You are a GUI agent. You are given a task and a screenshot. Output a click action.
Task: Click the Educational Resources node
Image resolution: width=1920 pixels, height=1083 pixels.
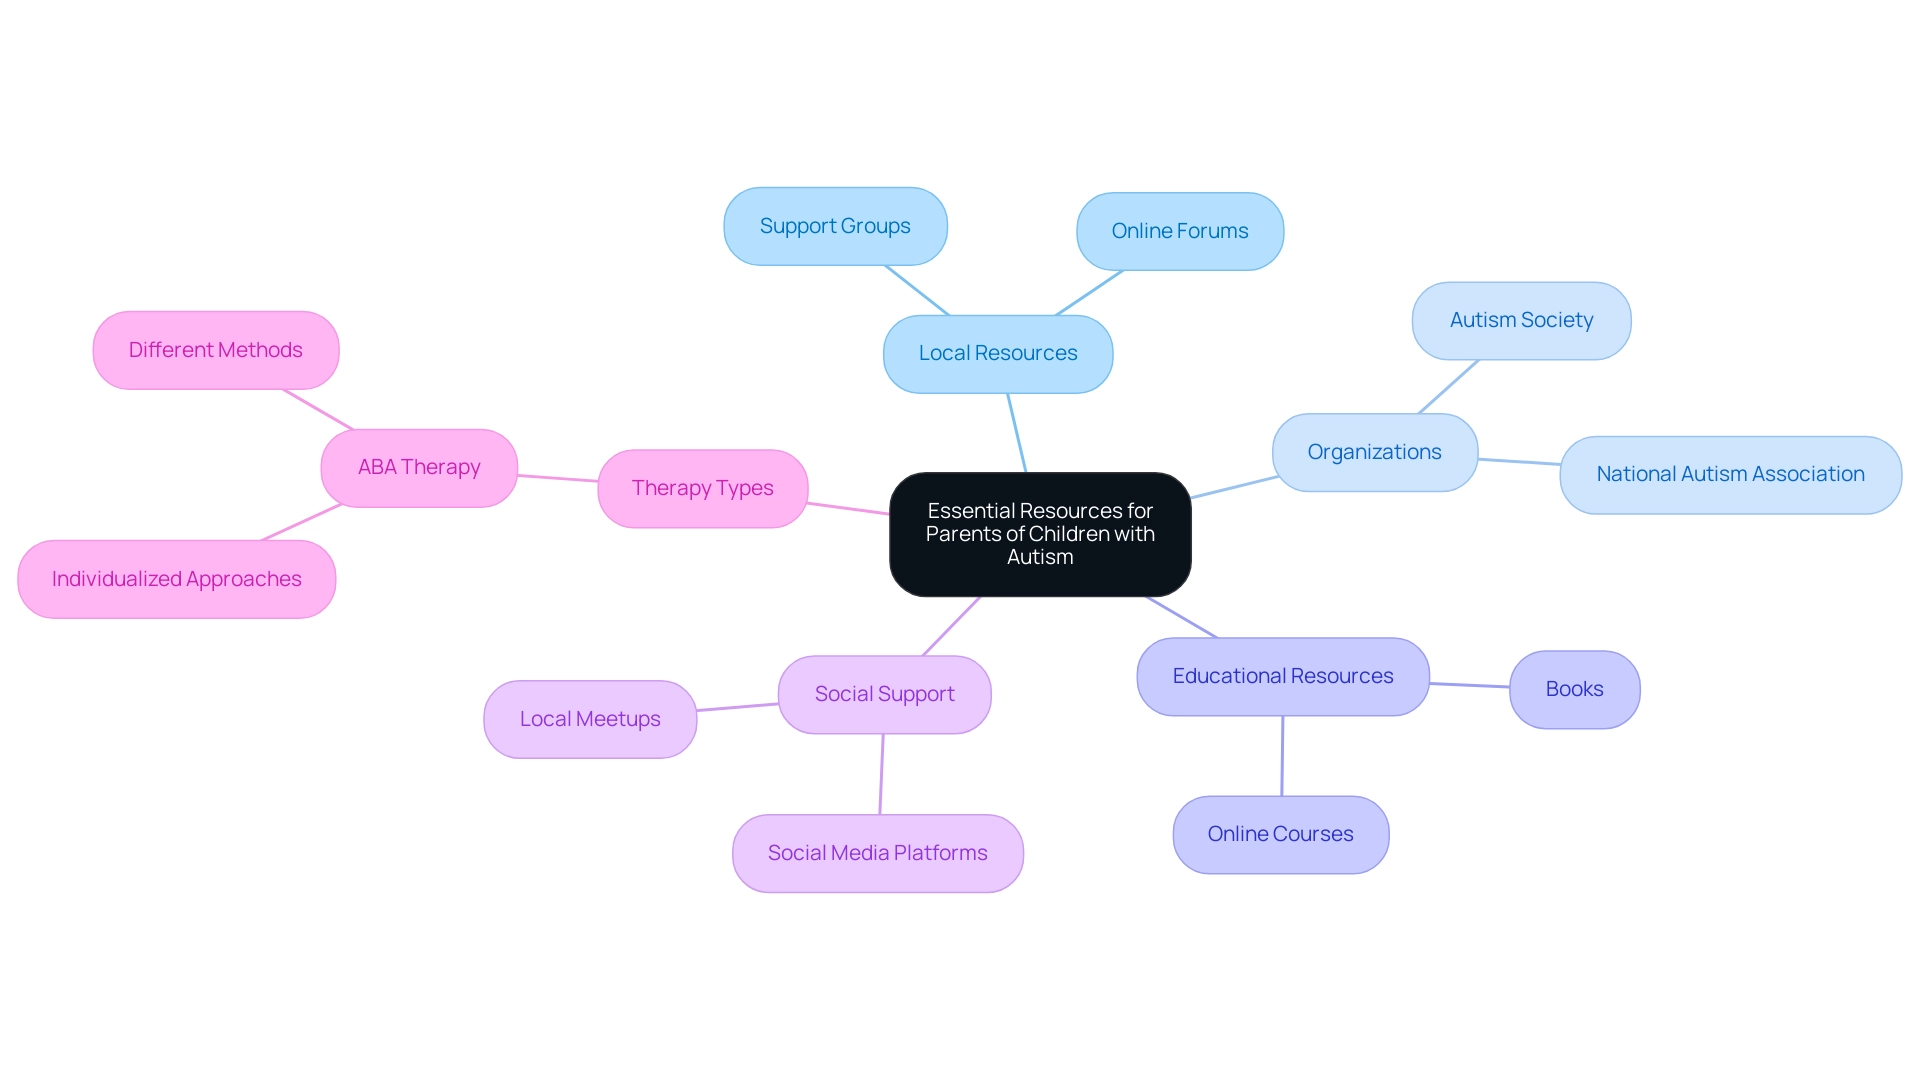pos(1278,674)
